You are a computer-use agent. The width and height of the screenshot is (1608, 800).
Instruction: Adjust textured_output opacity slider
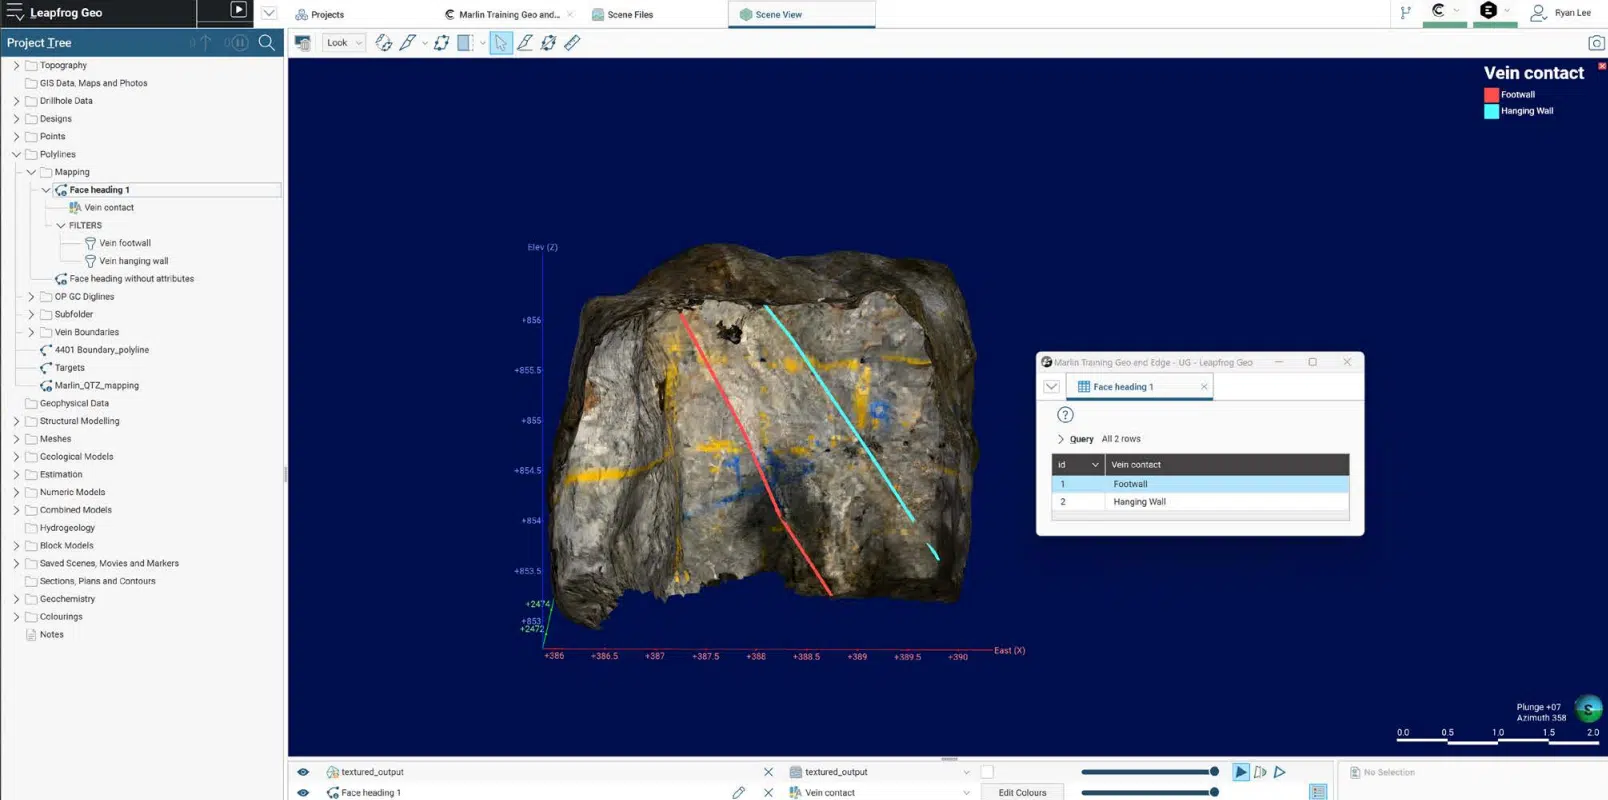(1150, 772)
